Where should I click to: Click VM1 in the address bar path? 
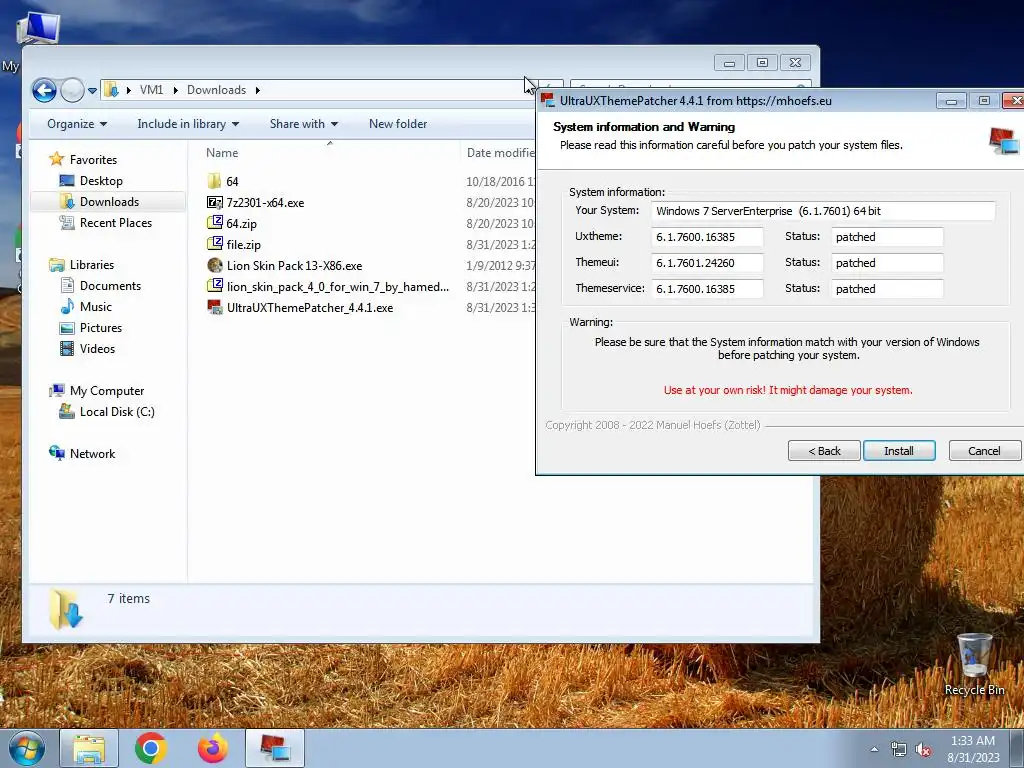152,90
